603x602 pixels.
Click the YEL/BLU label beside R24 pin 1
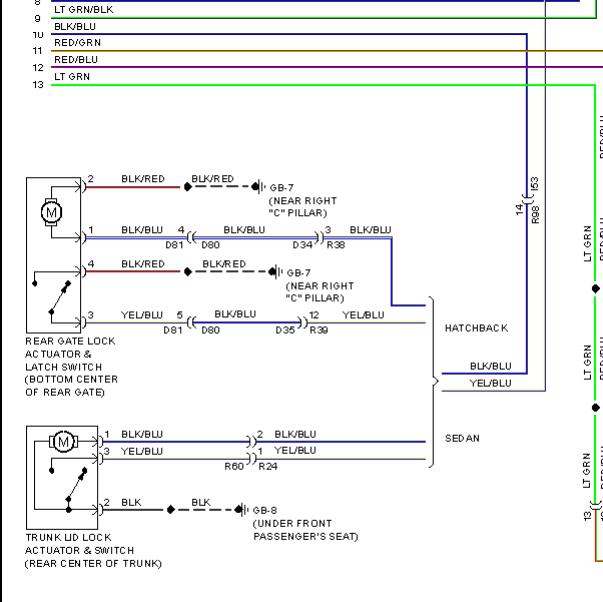(295, 450)
